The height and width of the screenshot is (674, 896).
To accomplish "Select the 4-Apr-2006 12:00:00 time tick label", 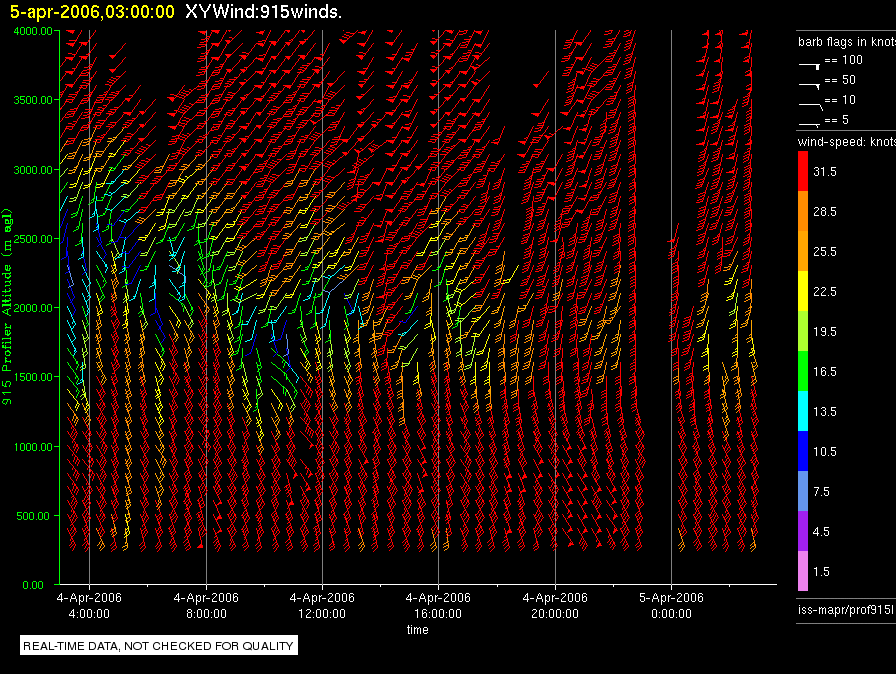I will 322,605.
